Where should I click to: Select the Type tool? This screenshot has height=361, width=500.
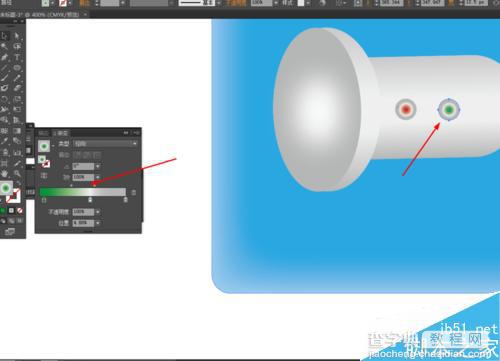coord(17,57)
